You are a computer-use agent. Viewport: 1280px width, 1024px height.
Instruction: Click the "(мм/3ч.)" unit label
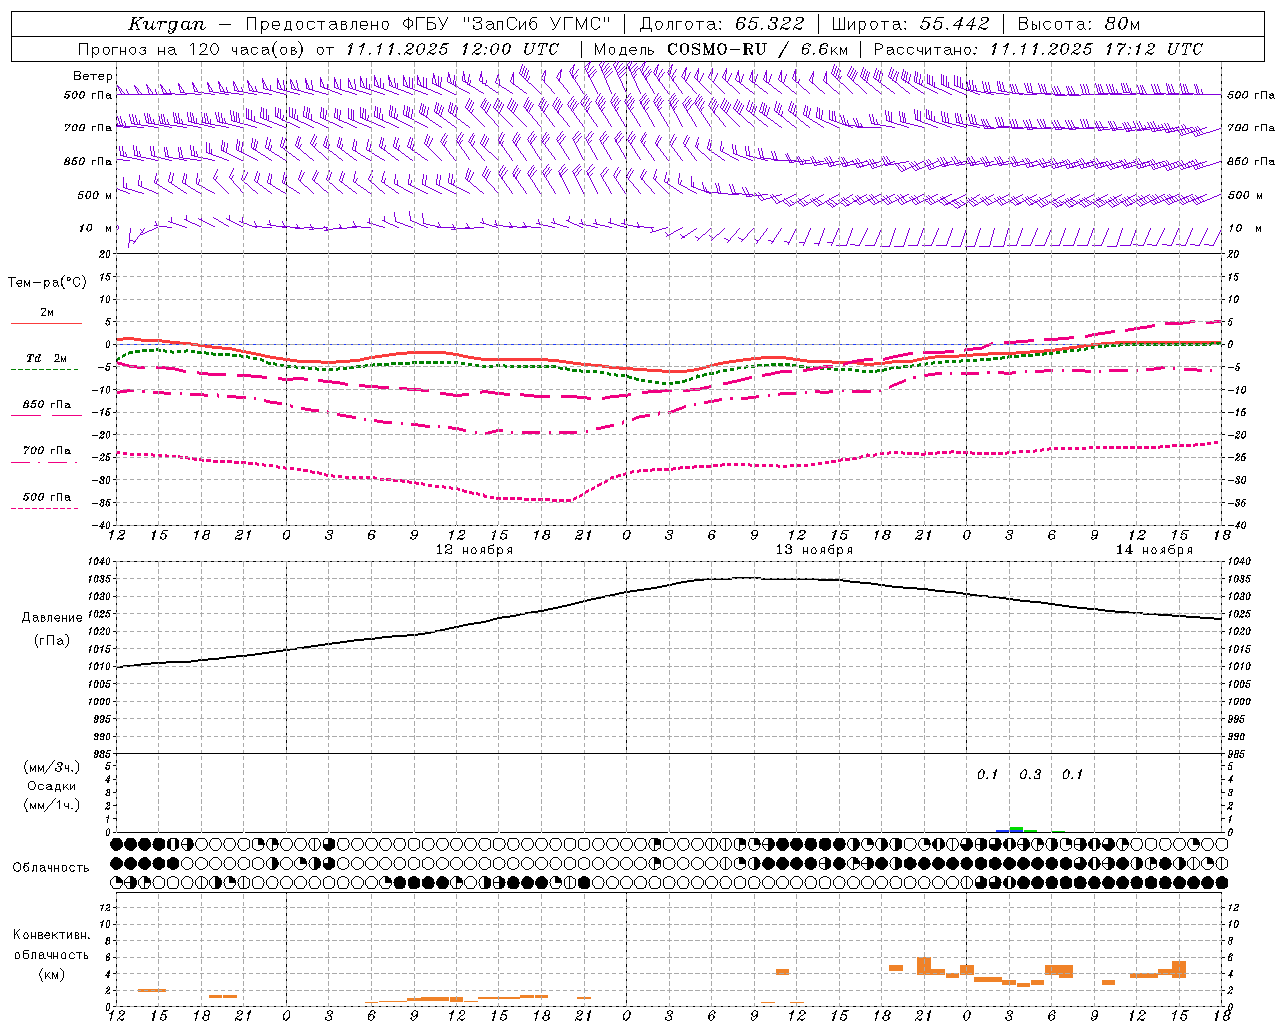click(52, 767)
